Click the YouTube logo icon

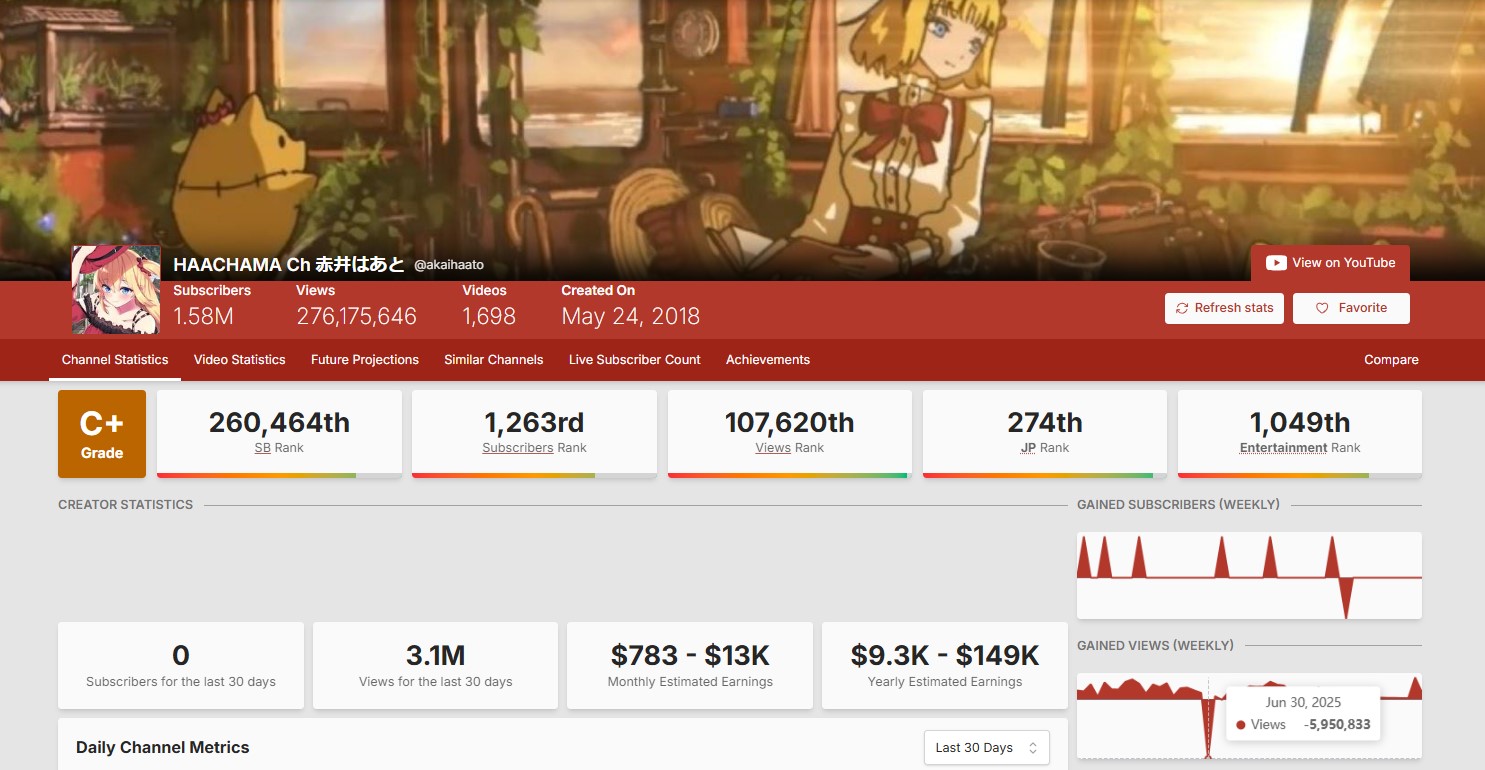click(x=1276, y=263)
